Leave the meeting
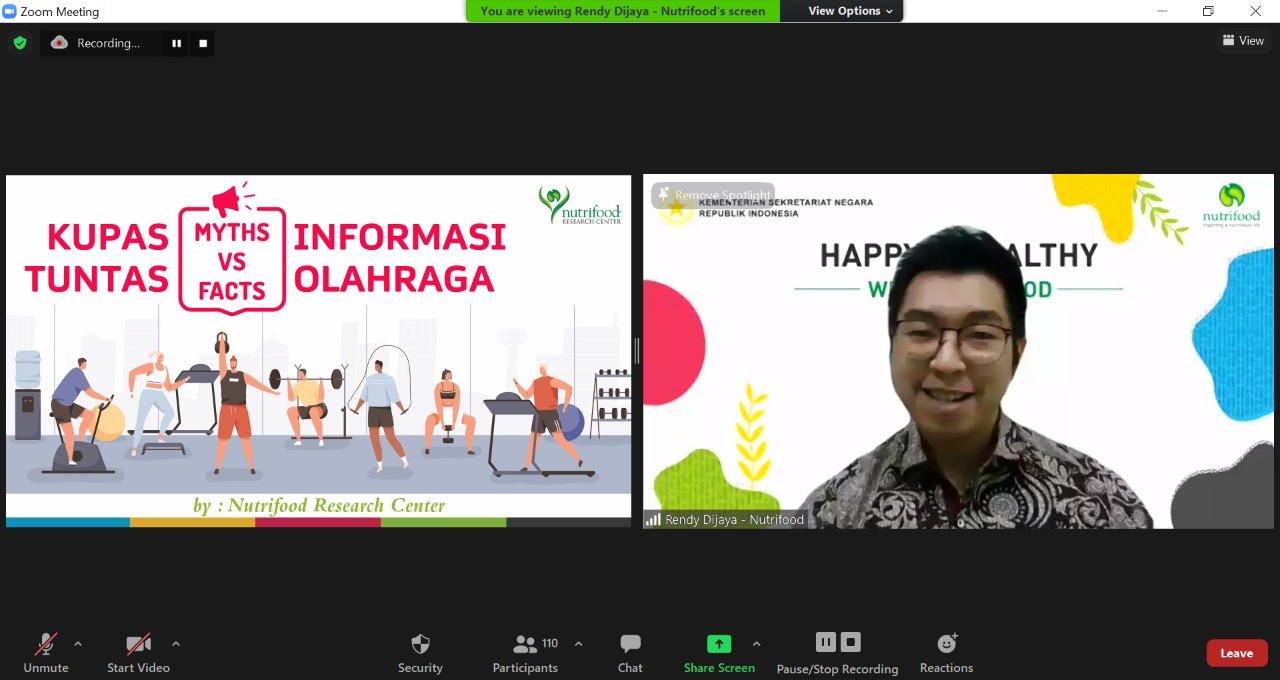This screenshot has height=680, width=1280. 1236,653
